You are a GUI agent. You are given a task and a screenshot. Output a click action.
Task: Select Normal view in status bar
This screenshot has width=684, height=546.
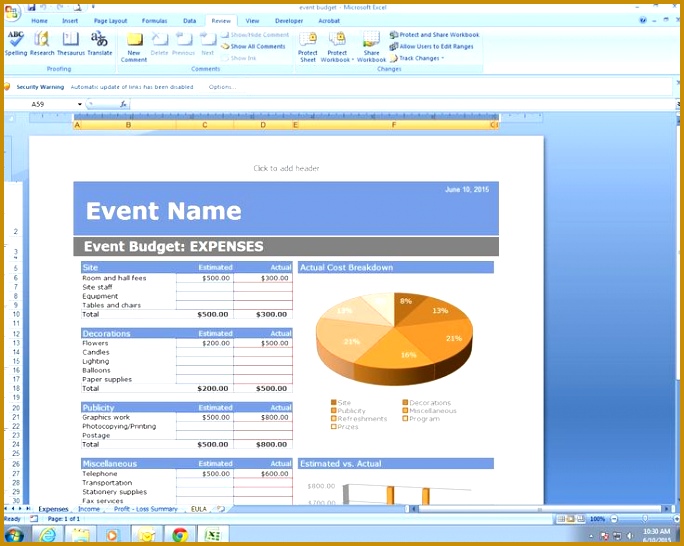561,519
